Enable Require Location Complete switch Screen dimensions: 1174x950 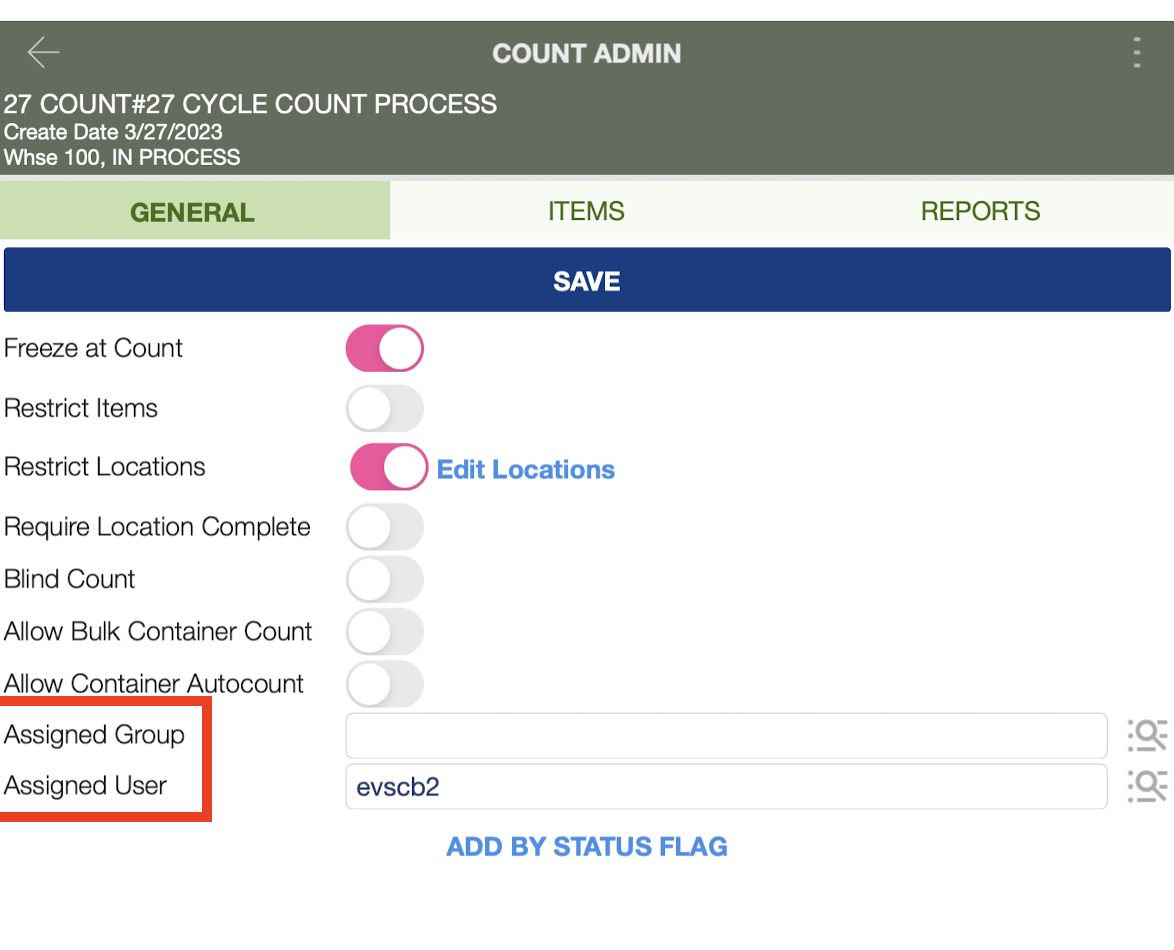(x=385, y=527)
